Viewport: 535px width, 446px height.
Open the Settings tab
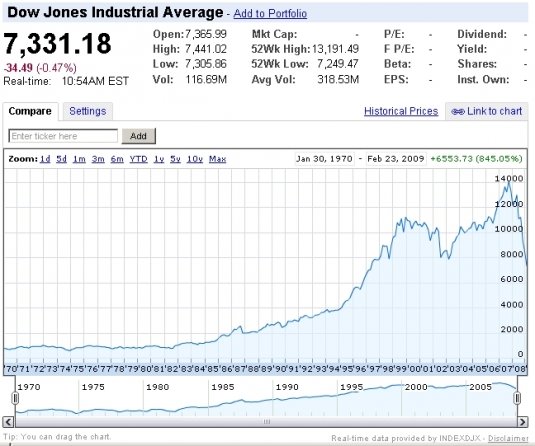tap(88, 111)
